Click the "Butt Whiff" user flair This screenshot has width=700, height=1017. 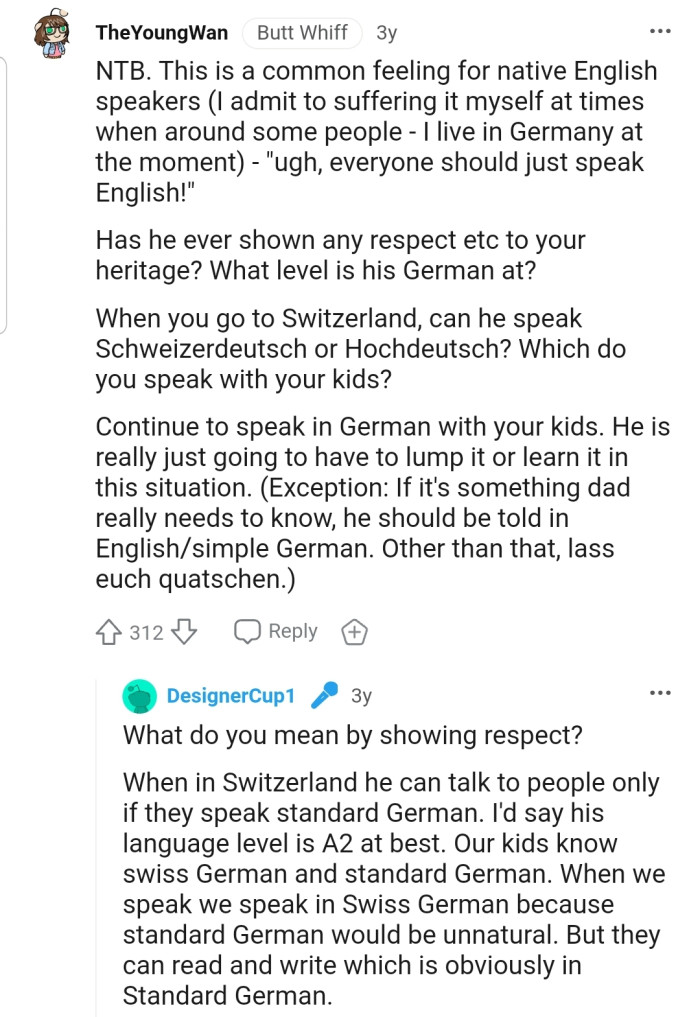[302, 33]
